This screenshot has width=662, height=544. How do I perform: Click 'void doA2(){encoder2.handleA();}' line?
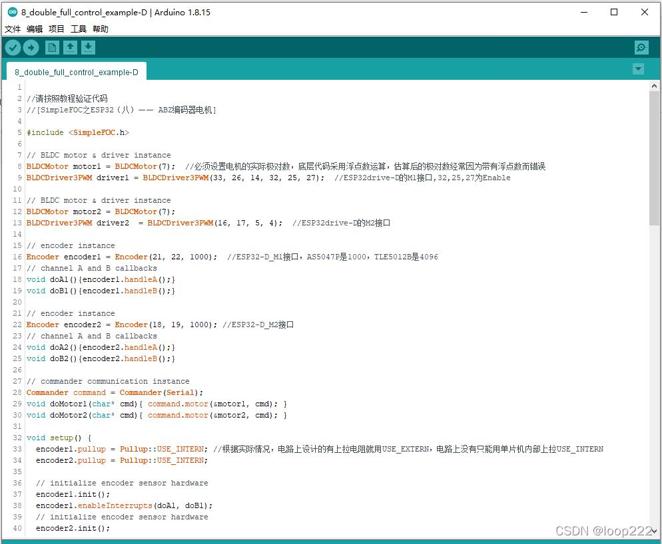[x=100, y=347]
